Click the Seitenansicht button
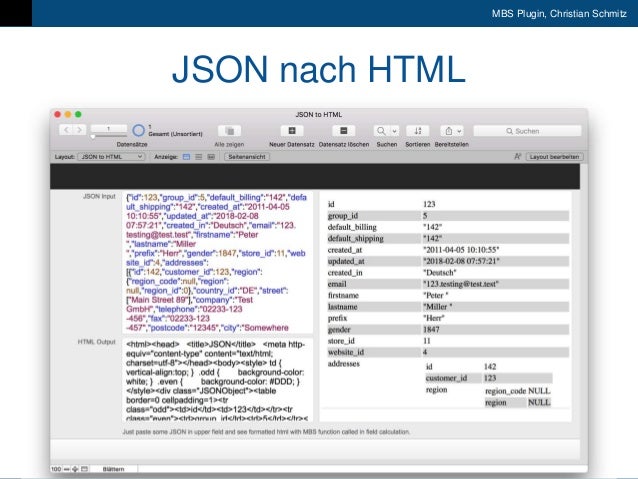Image resolution: width=638 pixels, height=479 pixels. (247, 157)
